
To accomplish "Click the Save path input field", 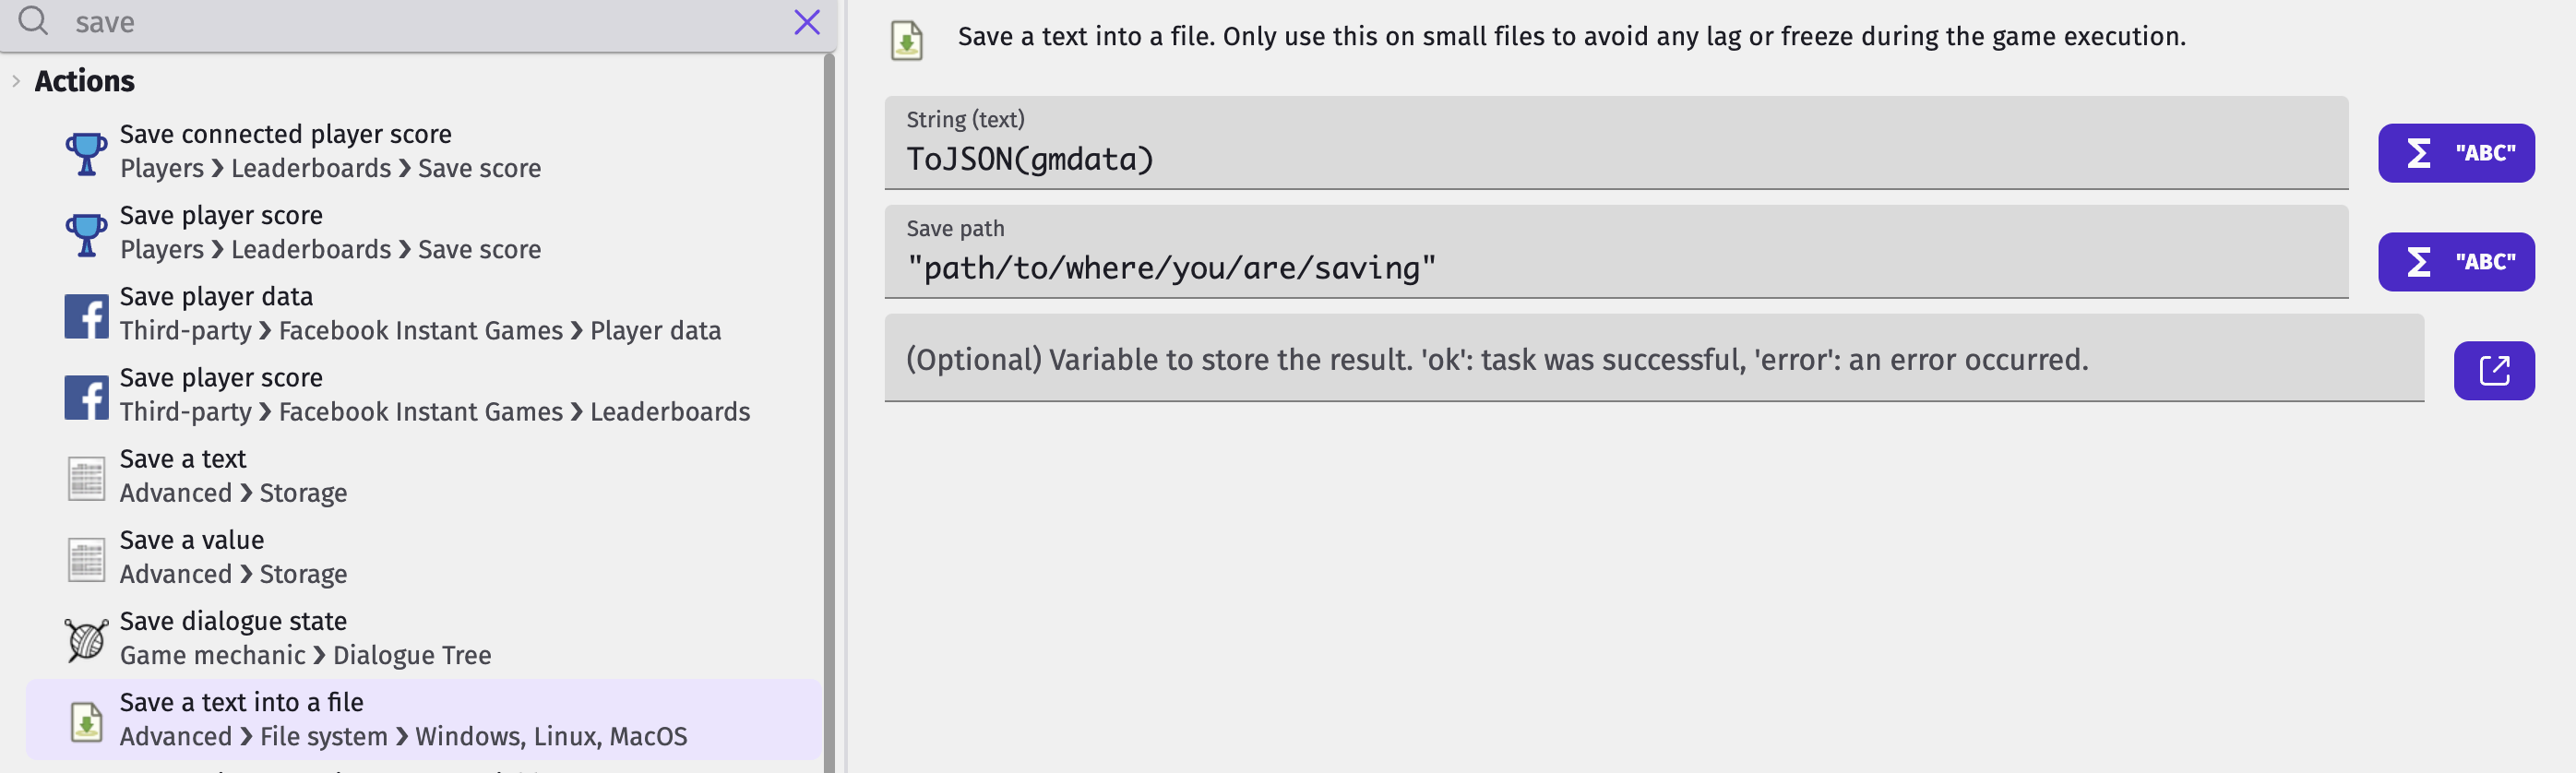I will tap(1615, 252).
